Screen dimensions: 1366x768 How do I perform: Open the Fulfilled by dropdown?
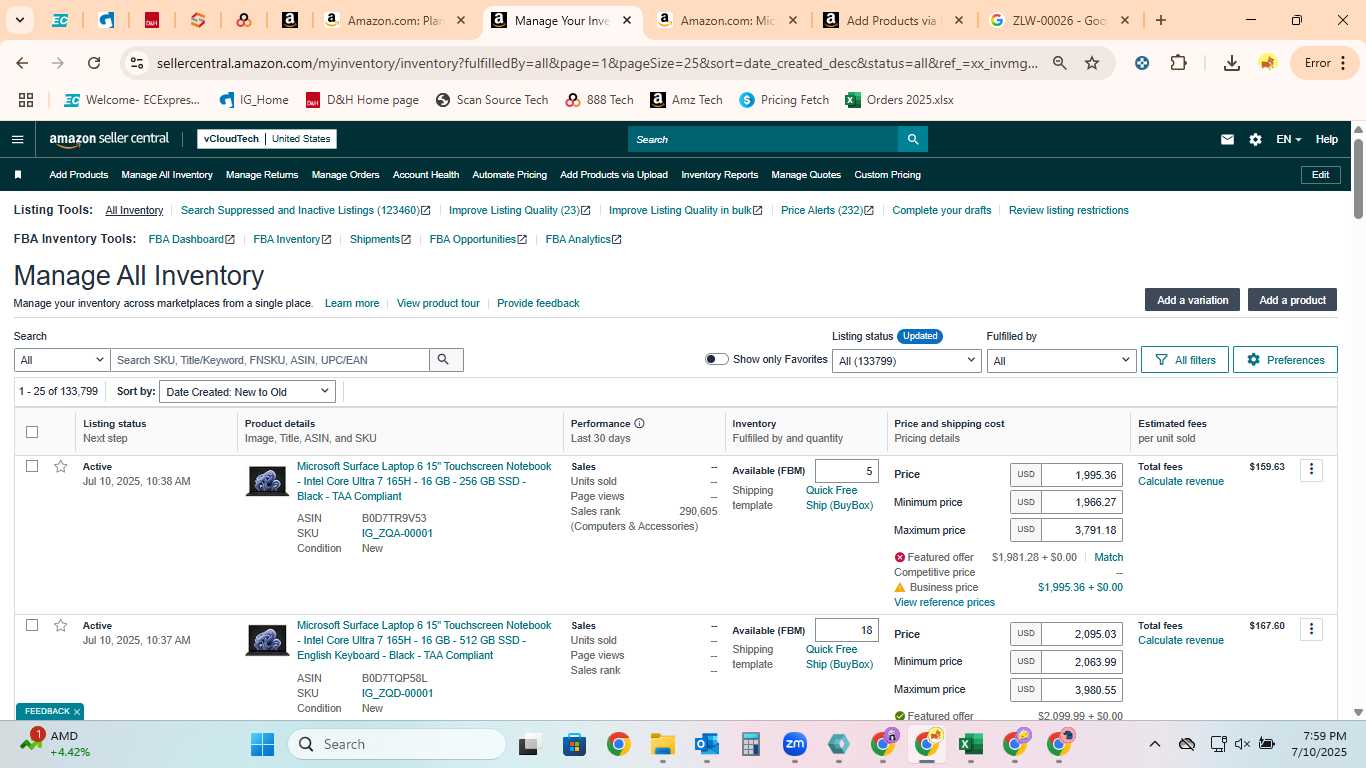1061,360
